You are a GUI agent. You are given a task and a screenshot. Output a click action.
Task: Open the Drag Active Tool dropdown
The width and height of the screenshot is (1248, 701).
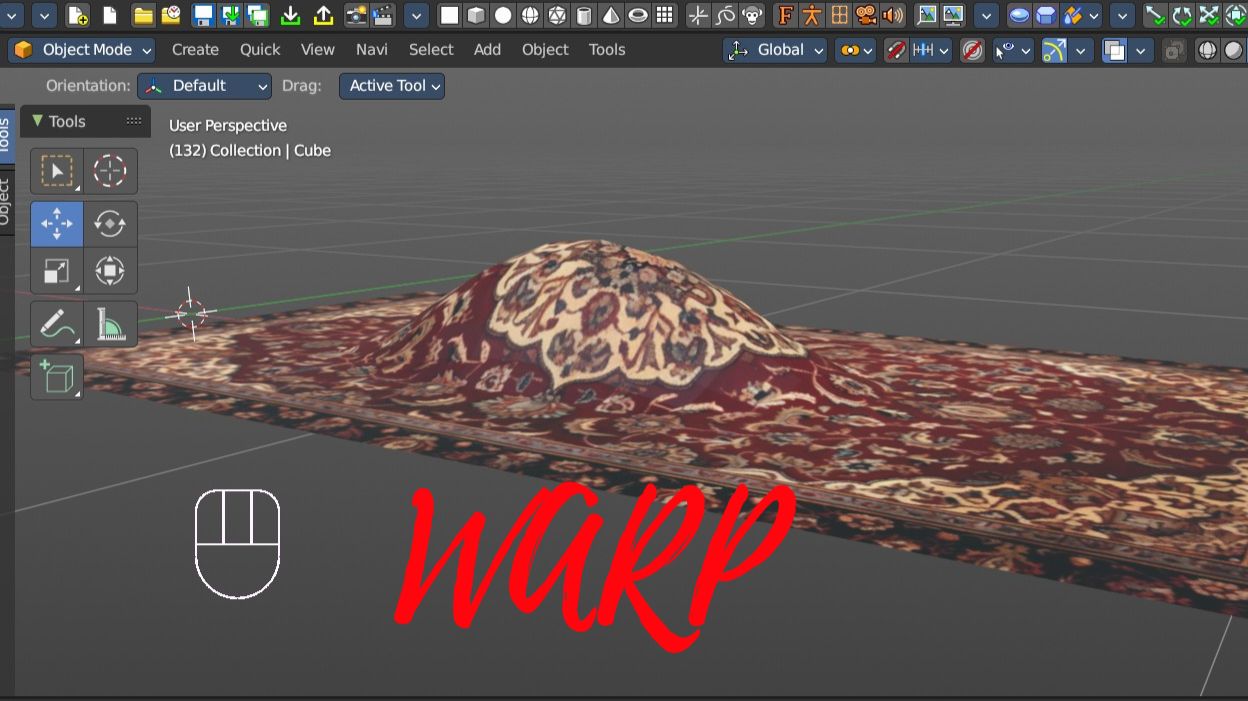pos(392,86)
